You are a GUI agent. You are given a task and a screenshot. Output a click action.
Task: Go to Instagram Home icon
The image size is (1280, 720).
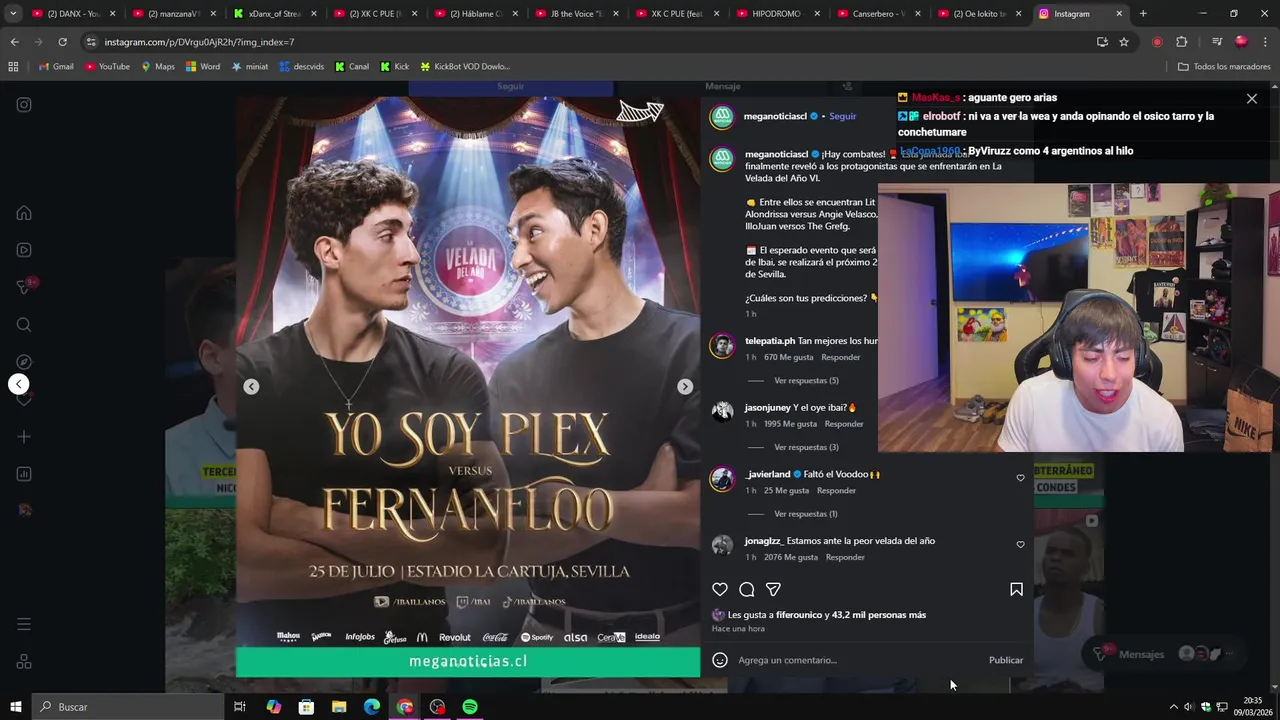click(x=24, y=213)
